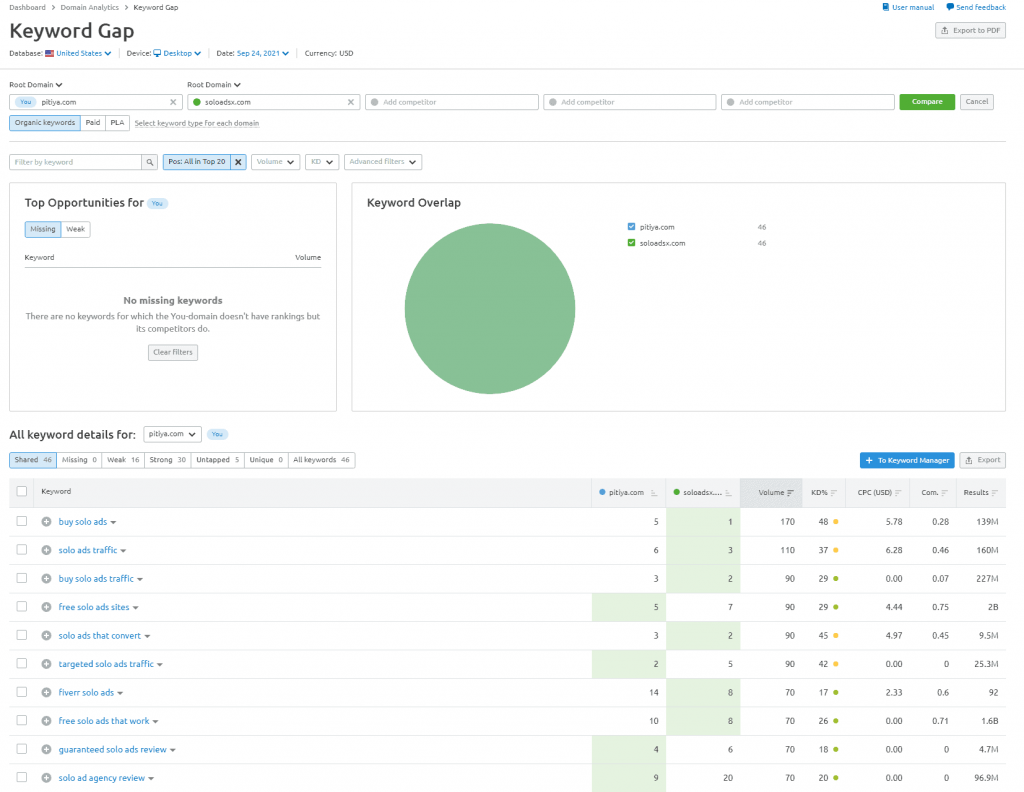Click the Export button above the table

pyautogui.click(x=983, y=460)
